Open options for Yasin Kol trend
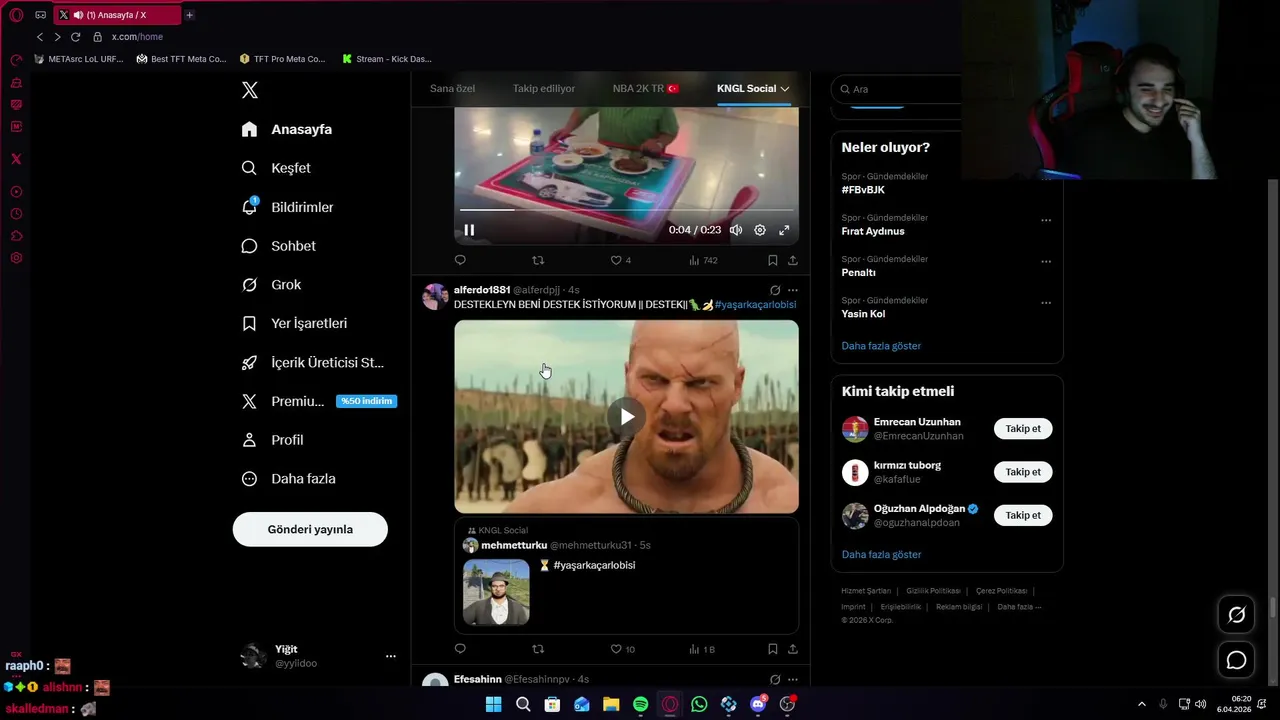The height and width of the screenshot is (720, 1280). click(1046, 303)
